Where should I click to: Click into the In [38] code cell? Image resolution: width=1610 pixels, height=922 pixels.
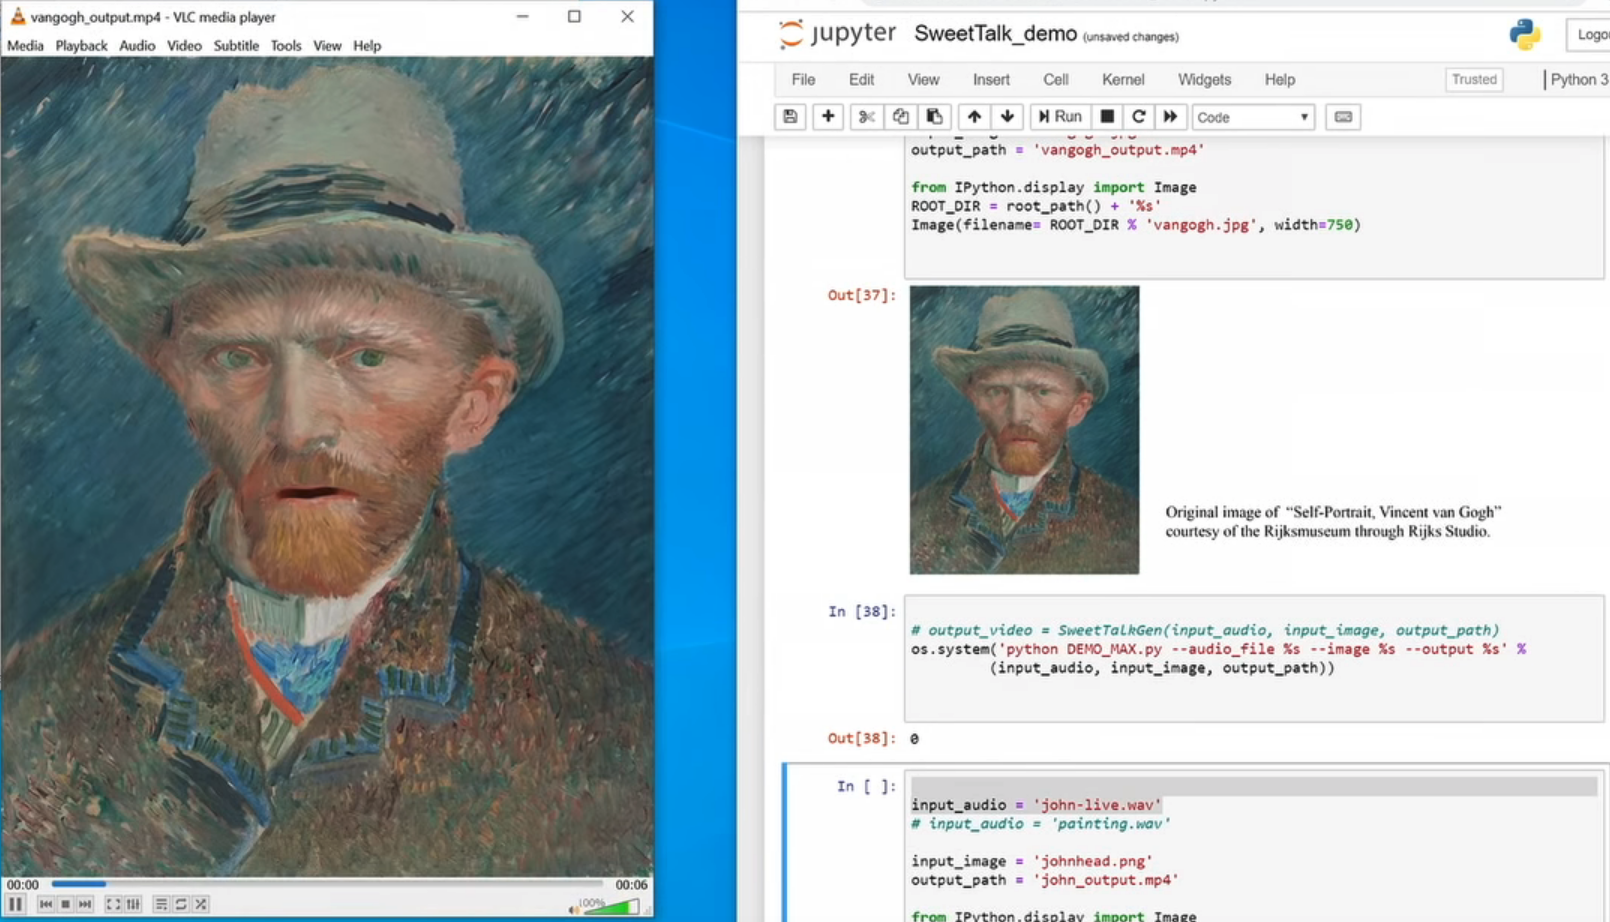pyautogui.click(x=1254, y=658)
